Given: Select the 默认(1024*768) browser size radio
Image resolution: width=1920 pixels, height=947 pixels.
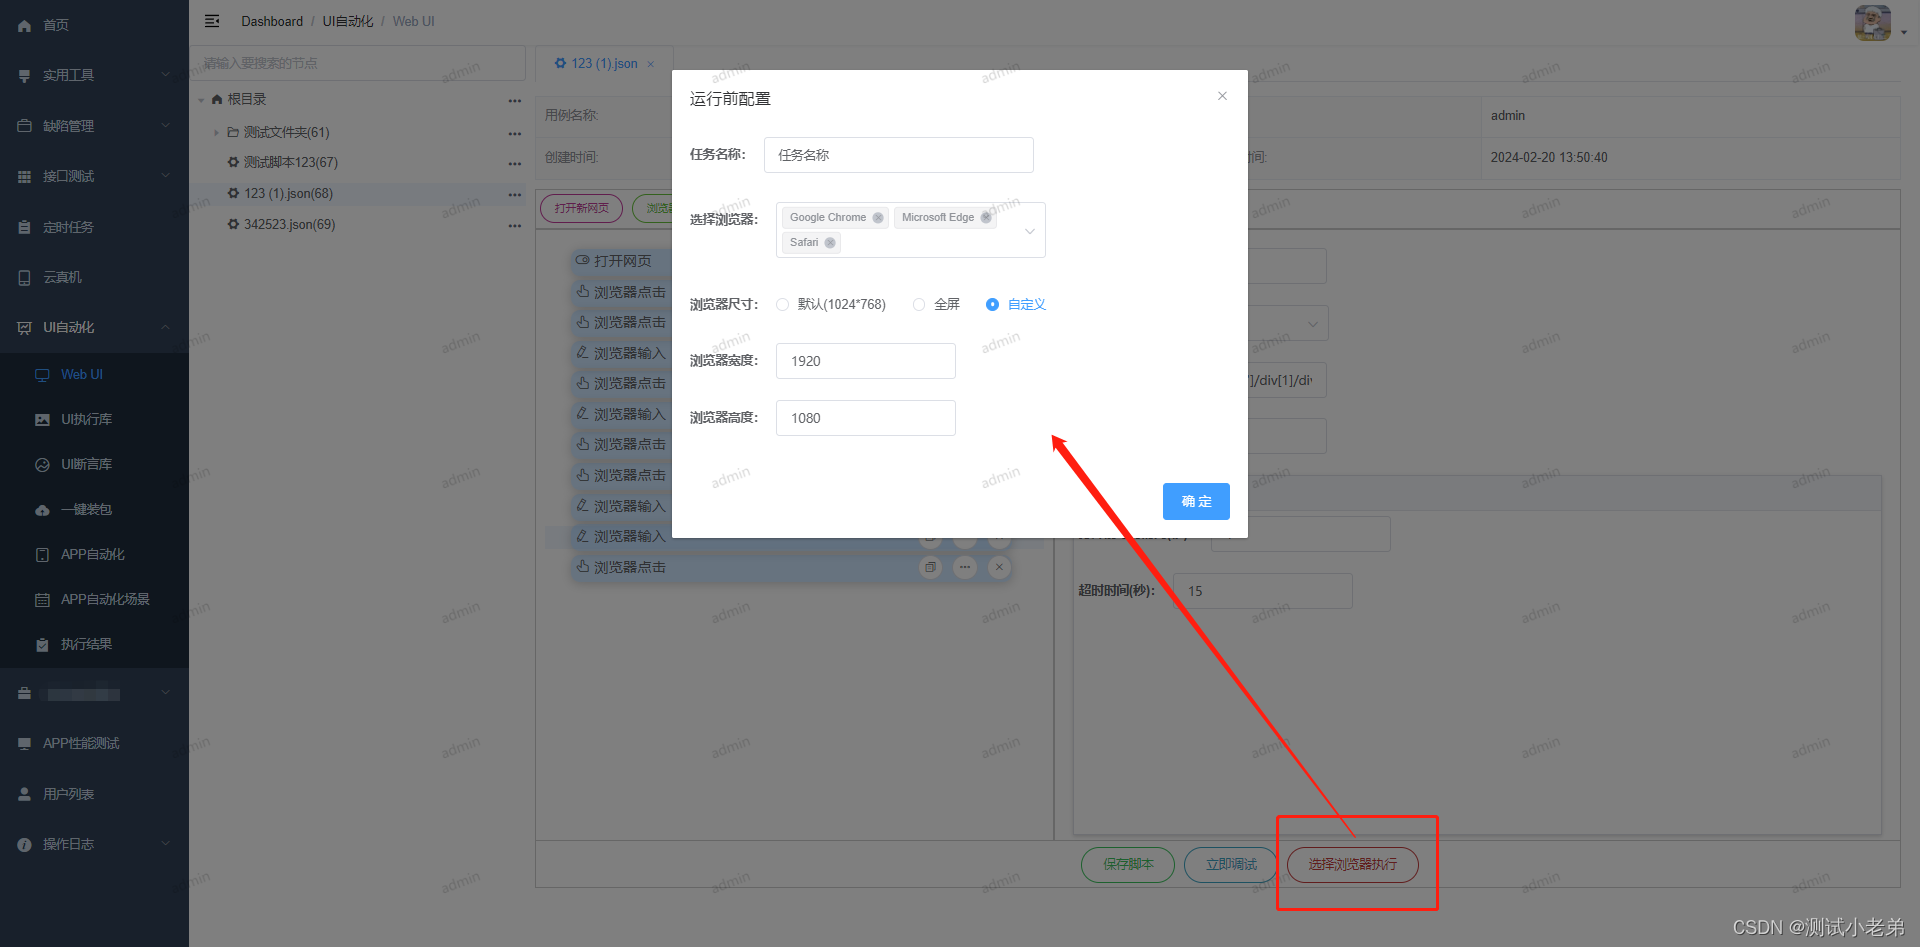Looking at the screenshot, I should click(x=782, y=305).
